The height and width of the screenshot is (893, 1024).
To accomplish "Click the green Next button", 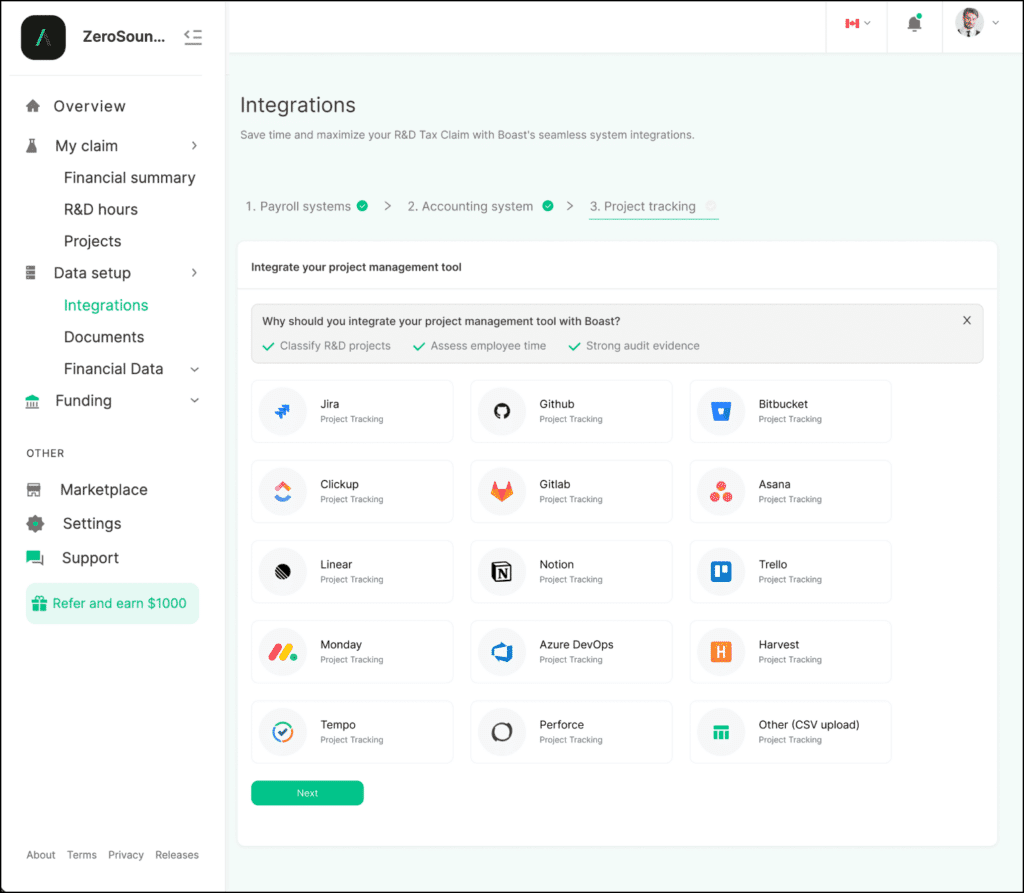I will click(x=307, y=793).
